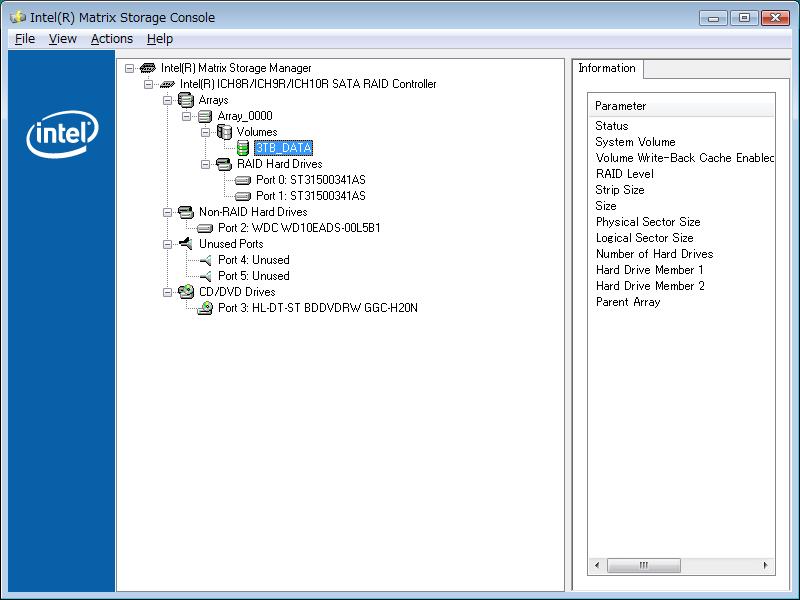Minimize the Matrix Storage Console window
Image resolution: width=800 pixels, height=600 pixels.
click(713, 18)
